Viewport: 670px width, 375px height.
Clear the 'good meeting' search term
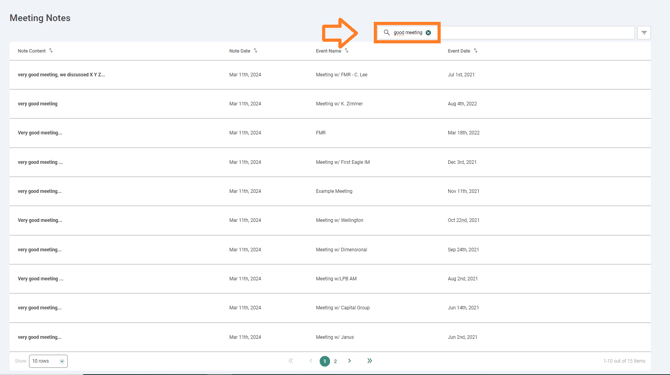[x=428, y=32]
